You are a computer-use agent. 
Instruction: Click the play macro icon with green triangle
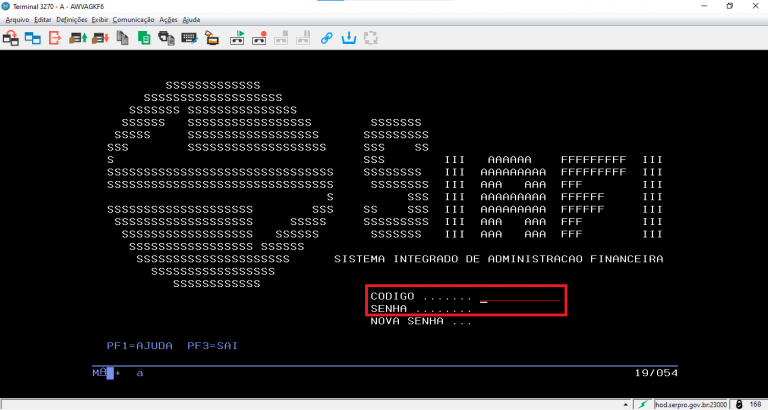(x=238, y=39)
